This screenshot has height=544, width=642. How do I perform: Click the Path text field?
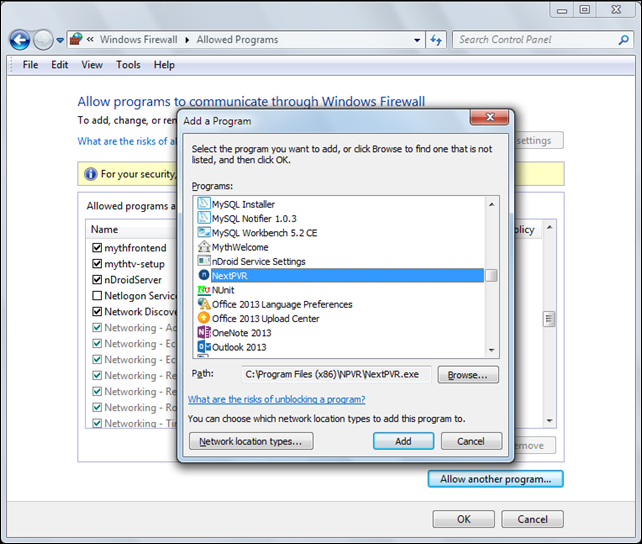[x=336, y=375]
